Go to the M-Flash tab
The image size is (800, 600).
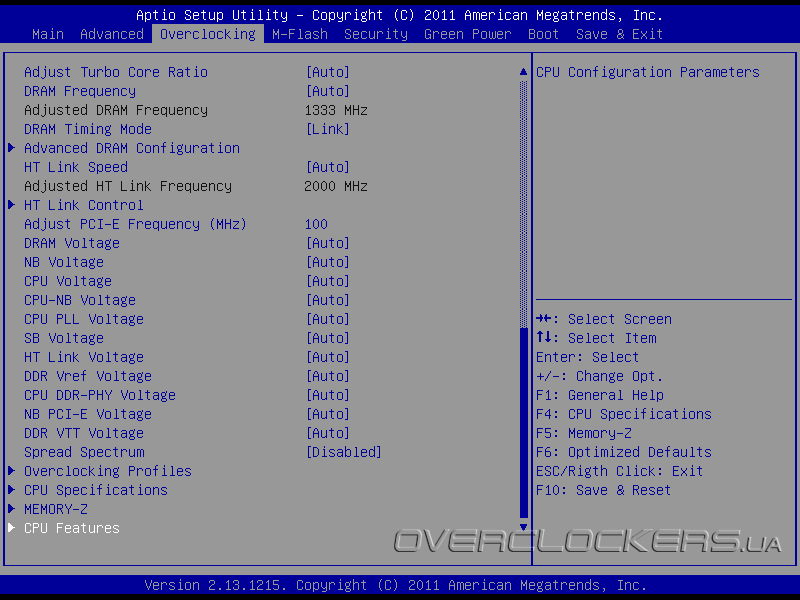(x=299, y=34)
